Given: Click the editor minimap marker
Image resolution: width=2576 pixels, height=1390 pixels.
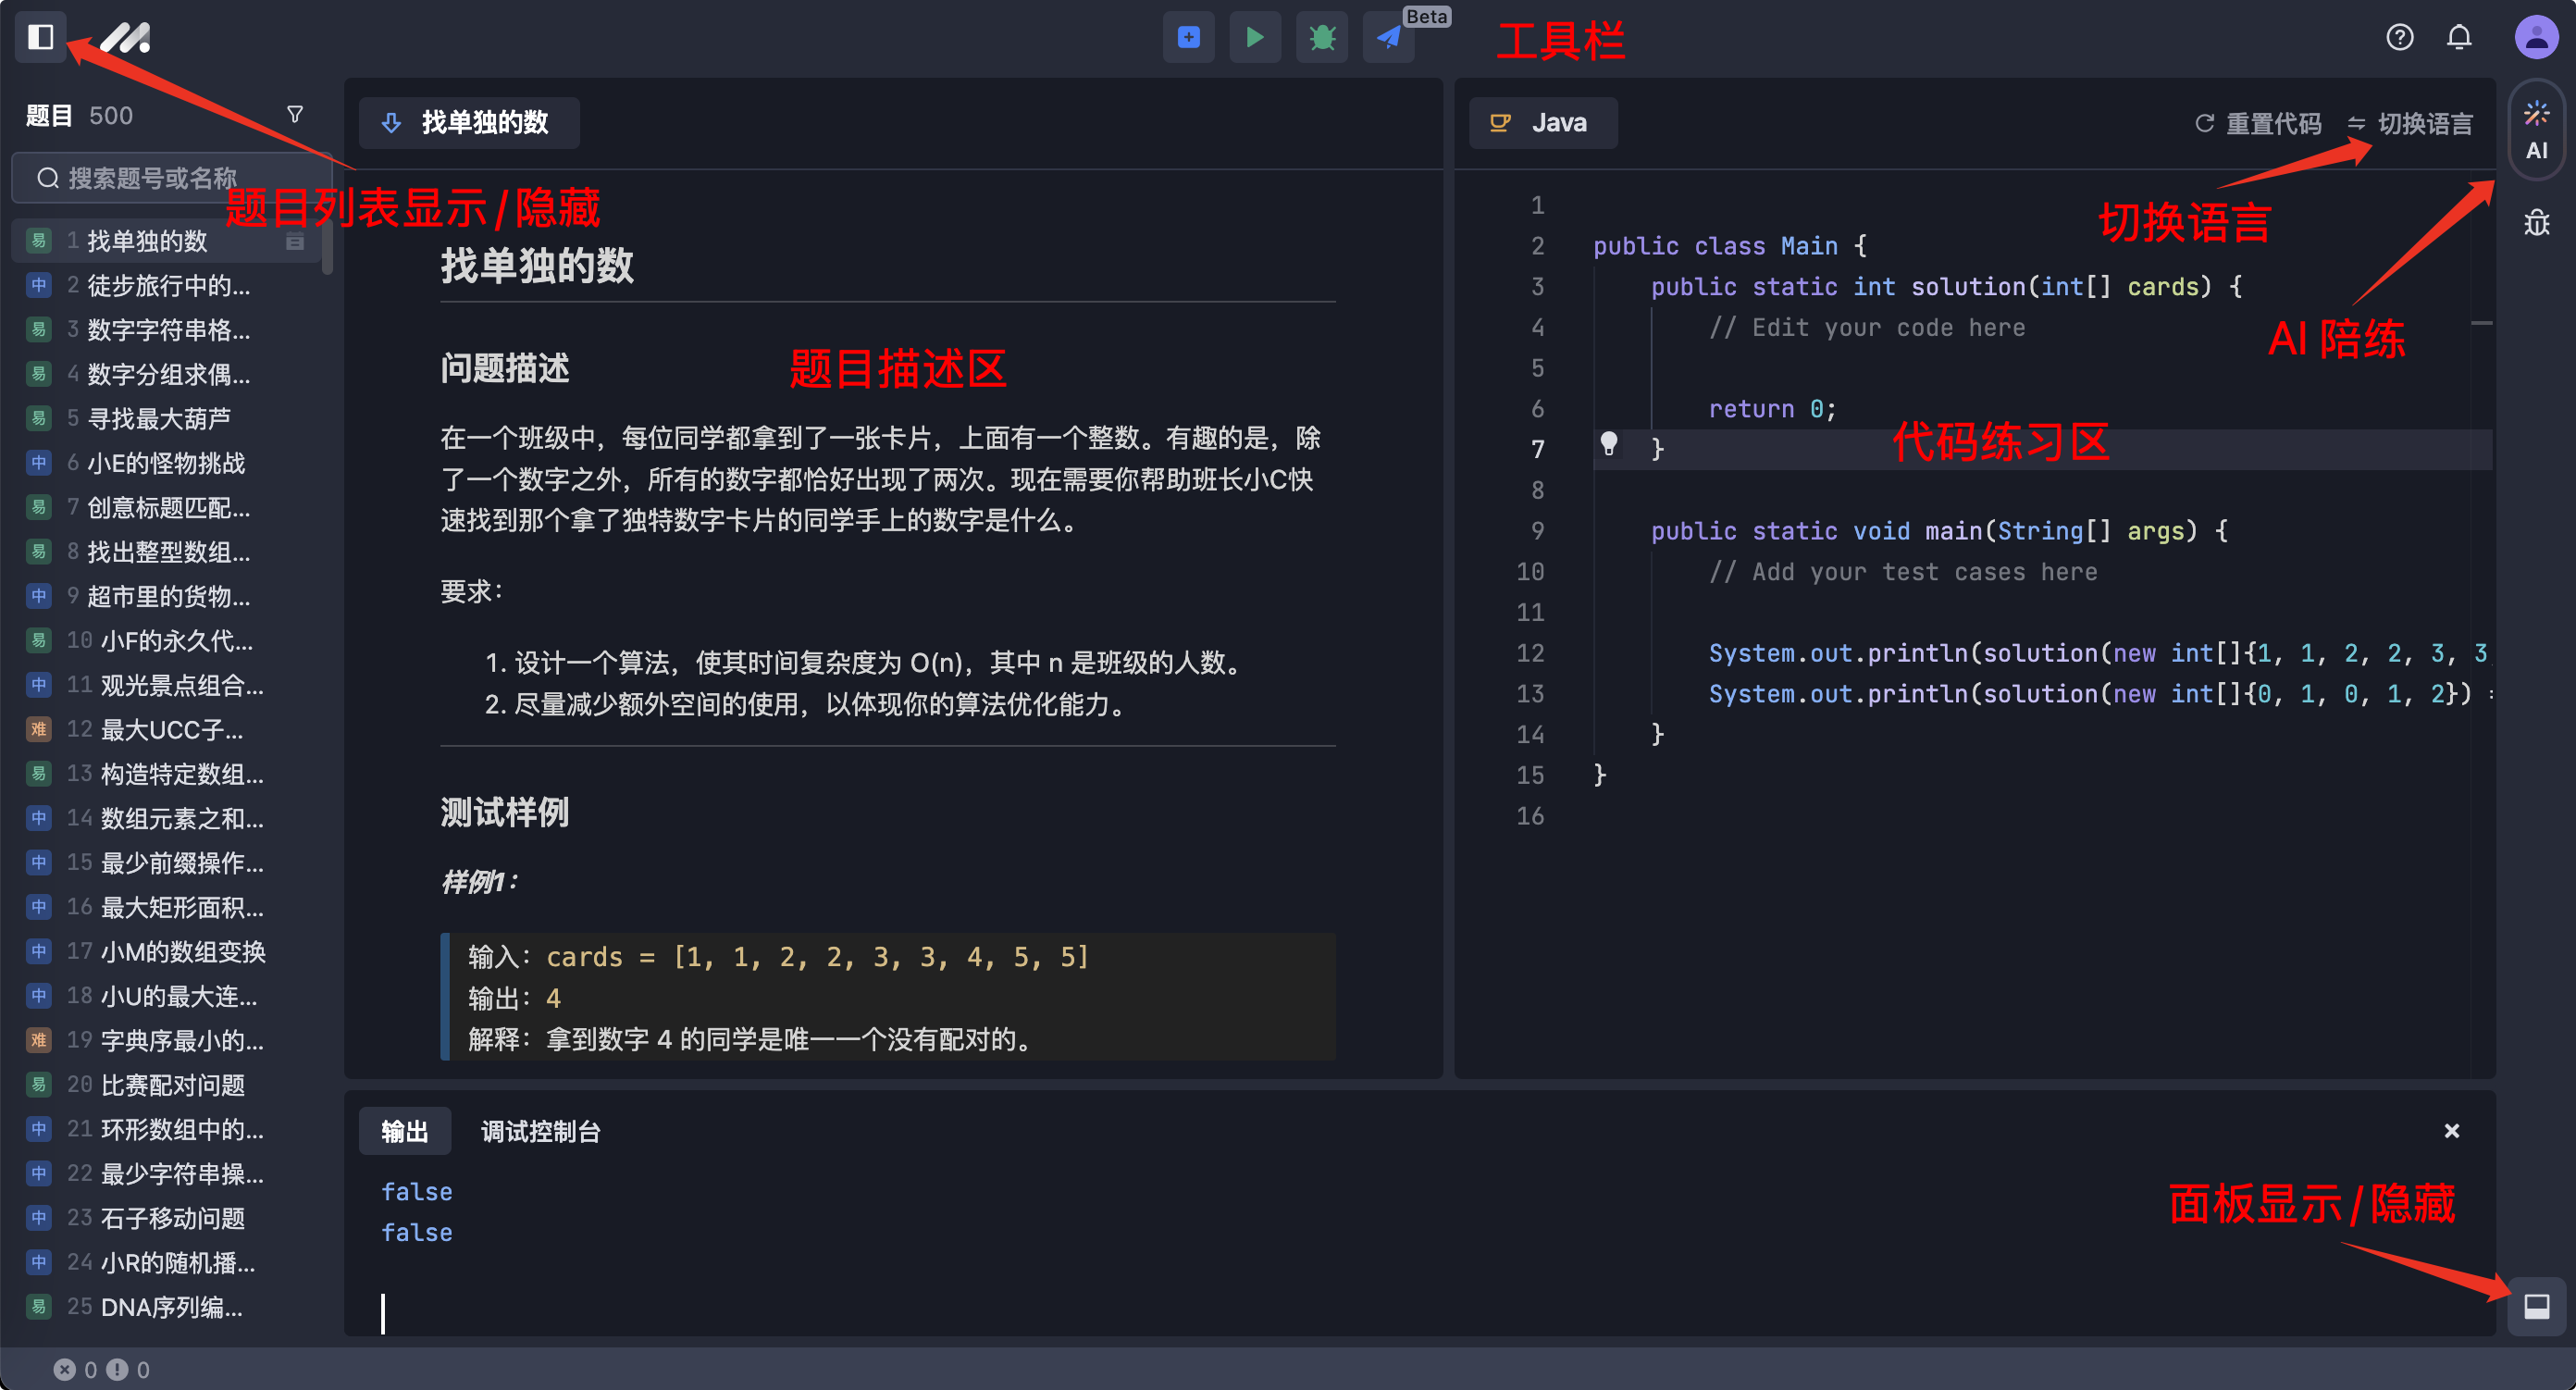Looking at the screenshot, I should [2481, 323].
